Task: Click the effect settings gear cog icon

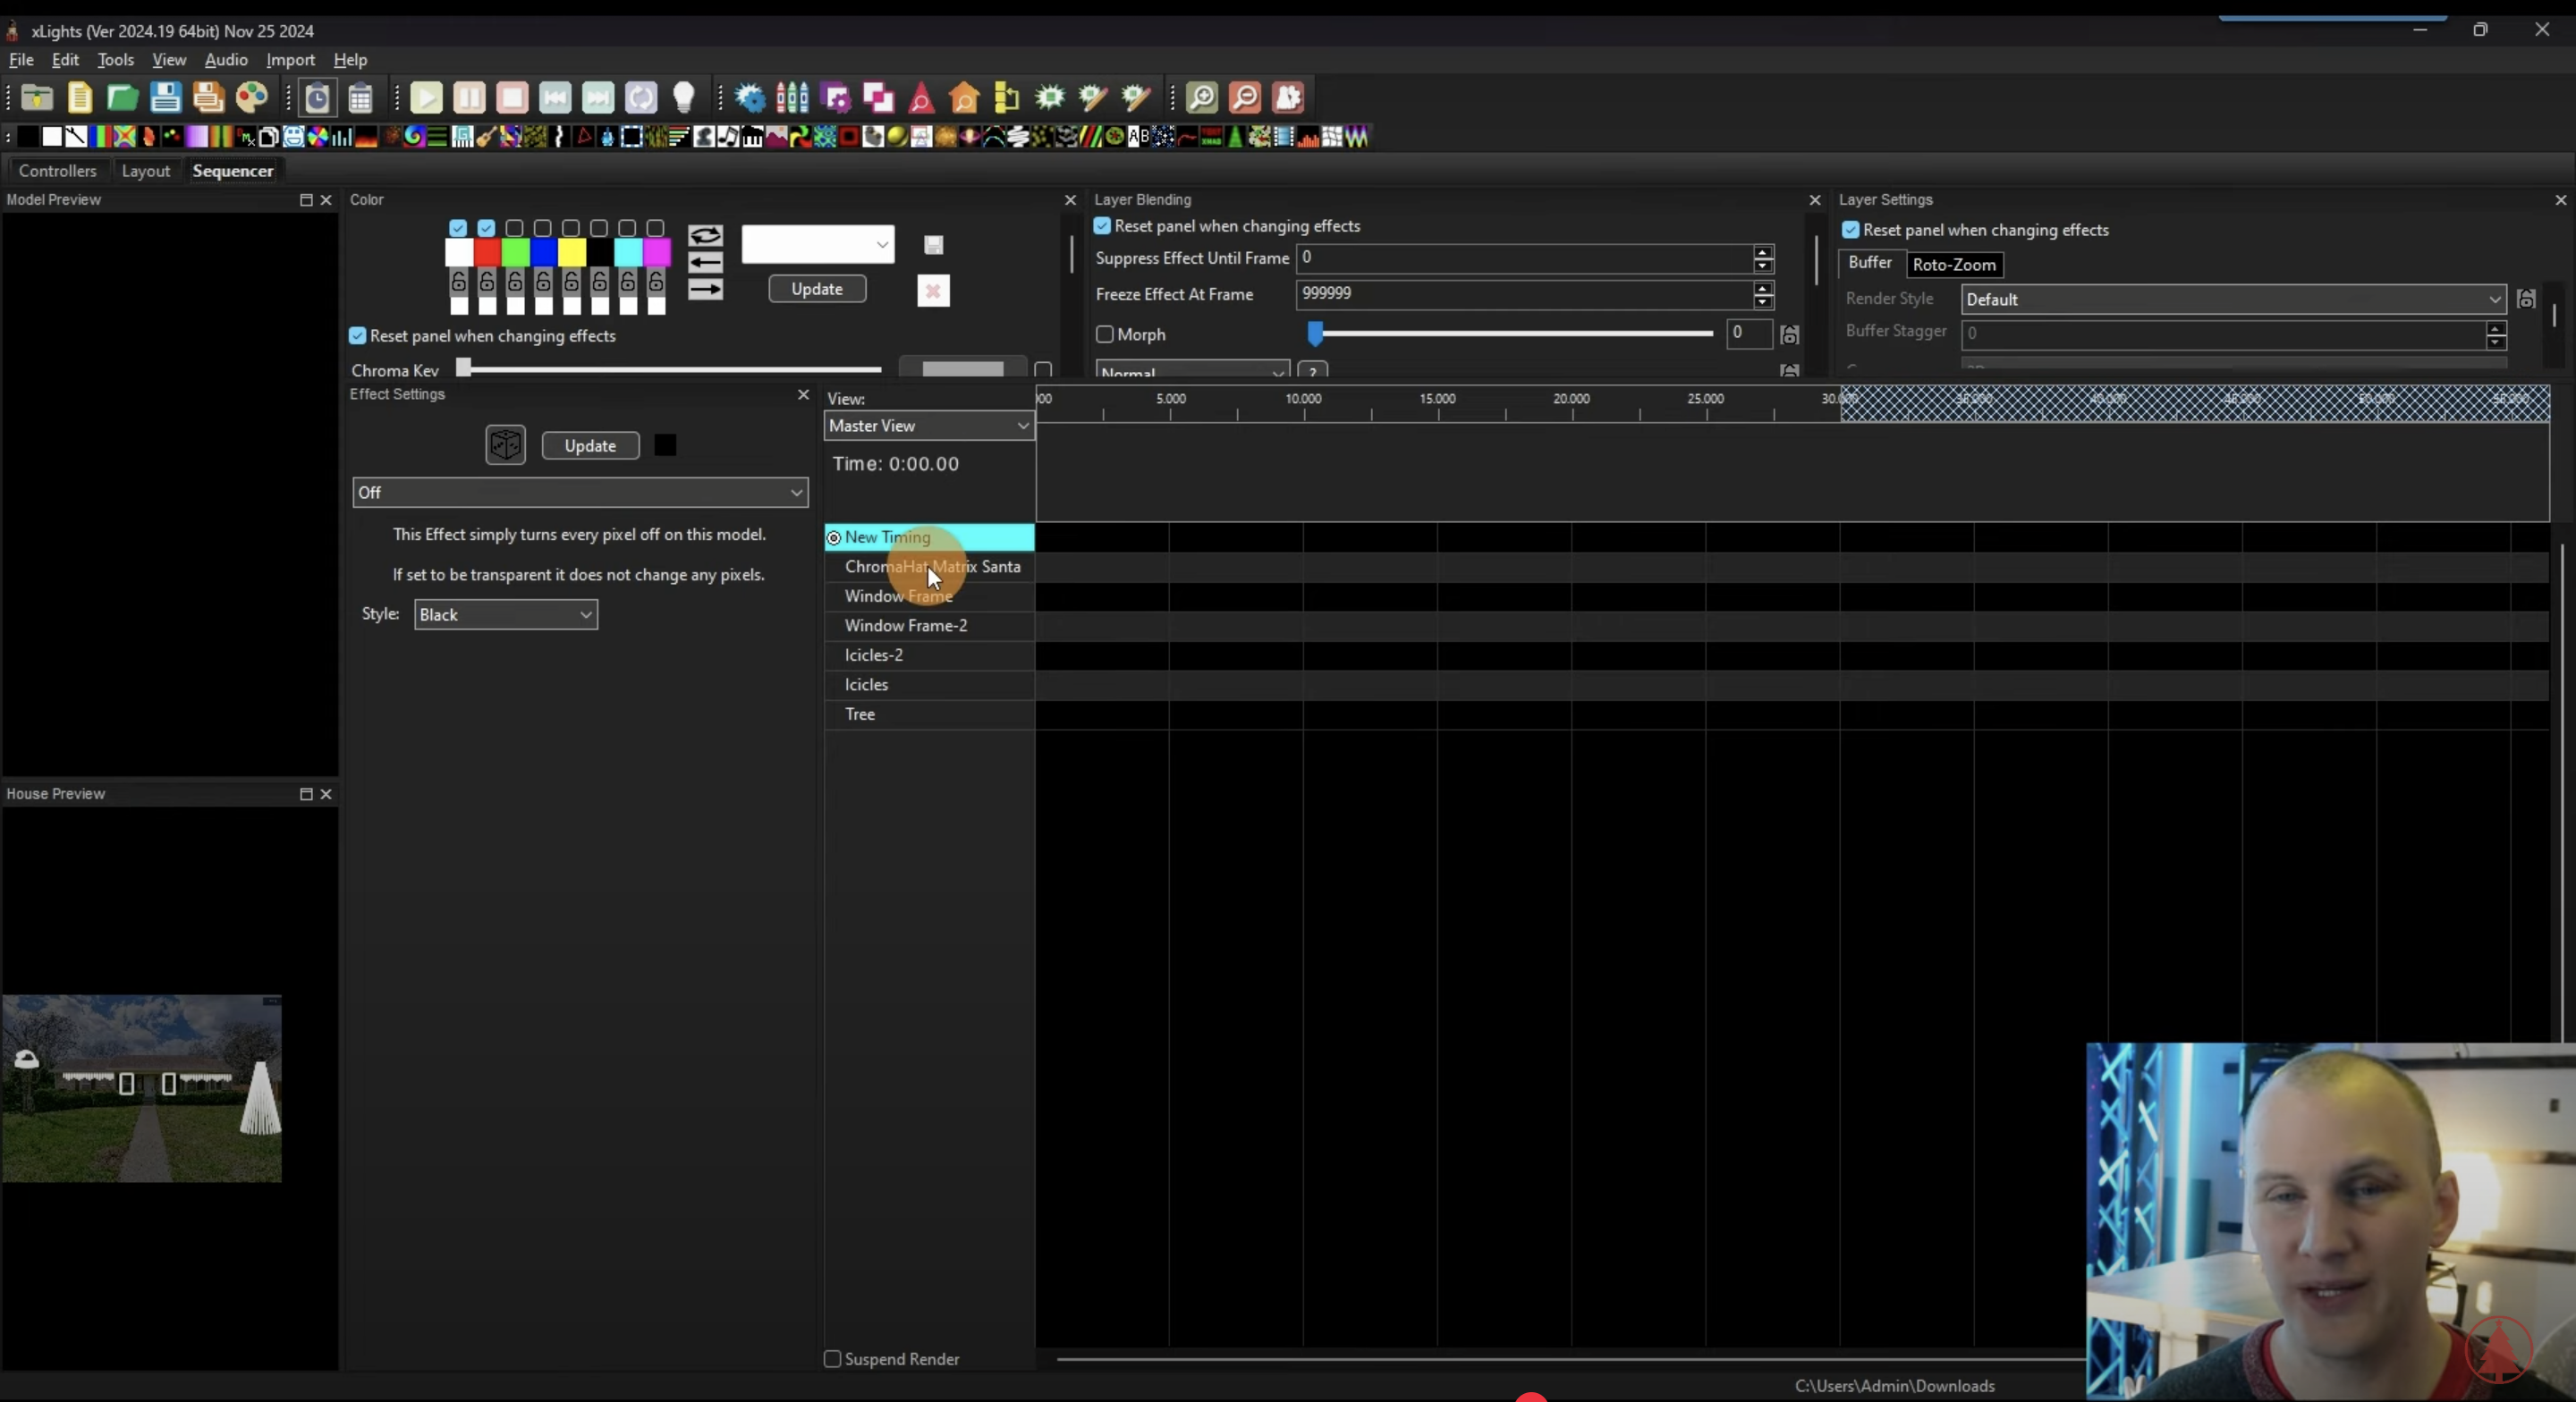Action: (750, 97)
